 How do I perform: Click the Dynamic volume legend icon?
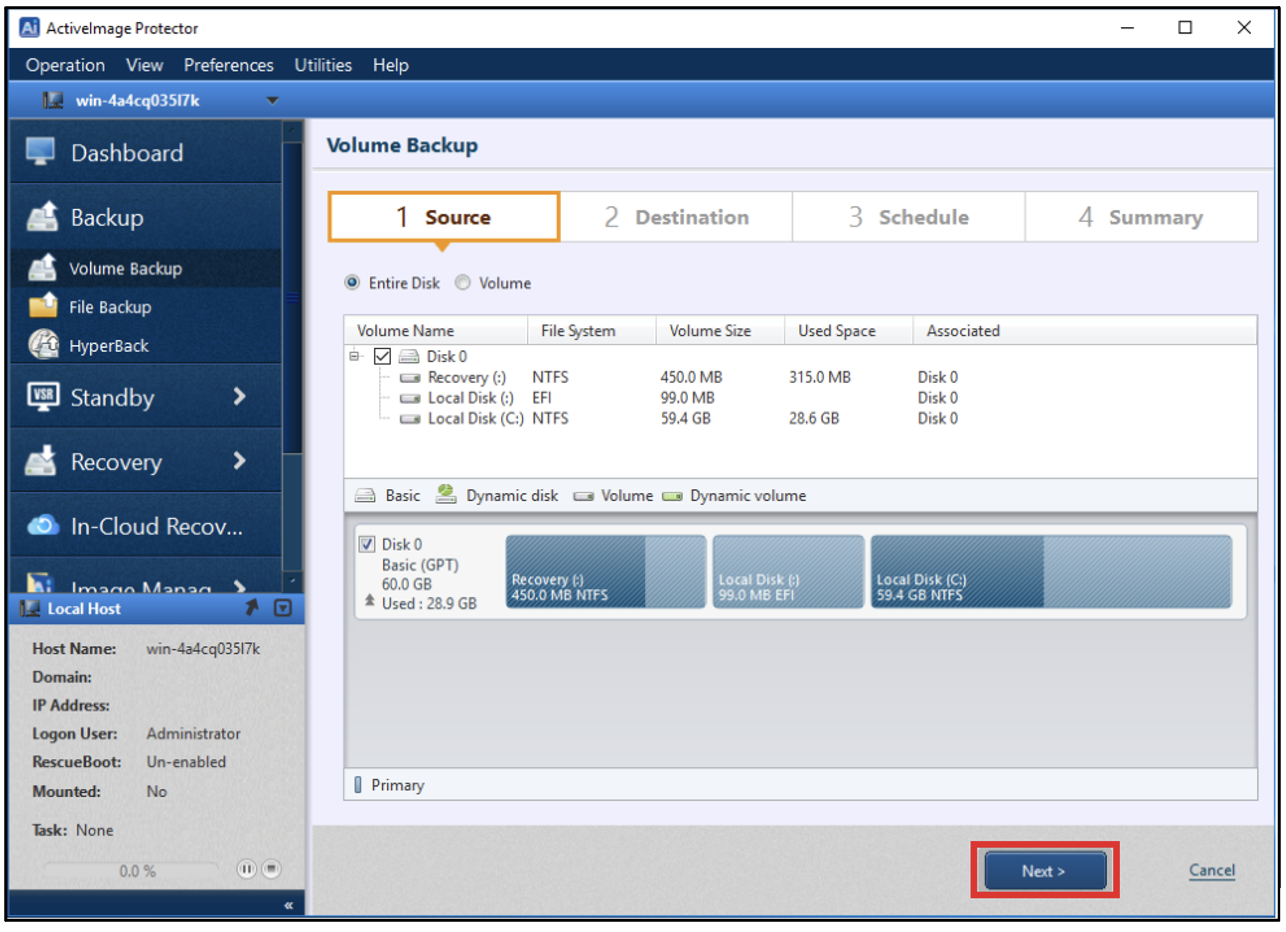click(x=672, y=496)
